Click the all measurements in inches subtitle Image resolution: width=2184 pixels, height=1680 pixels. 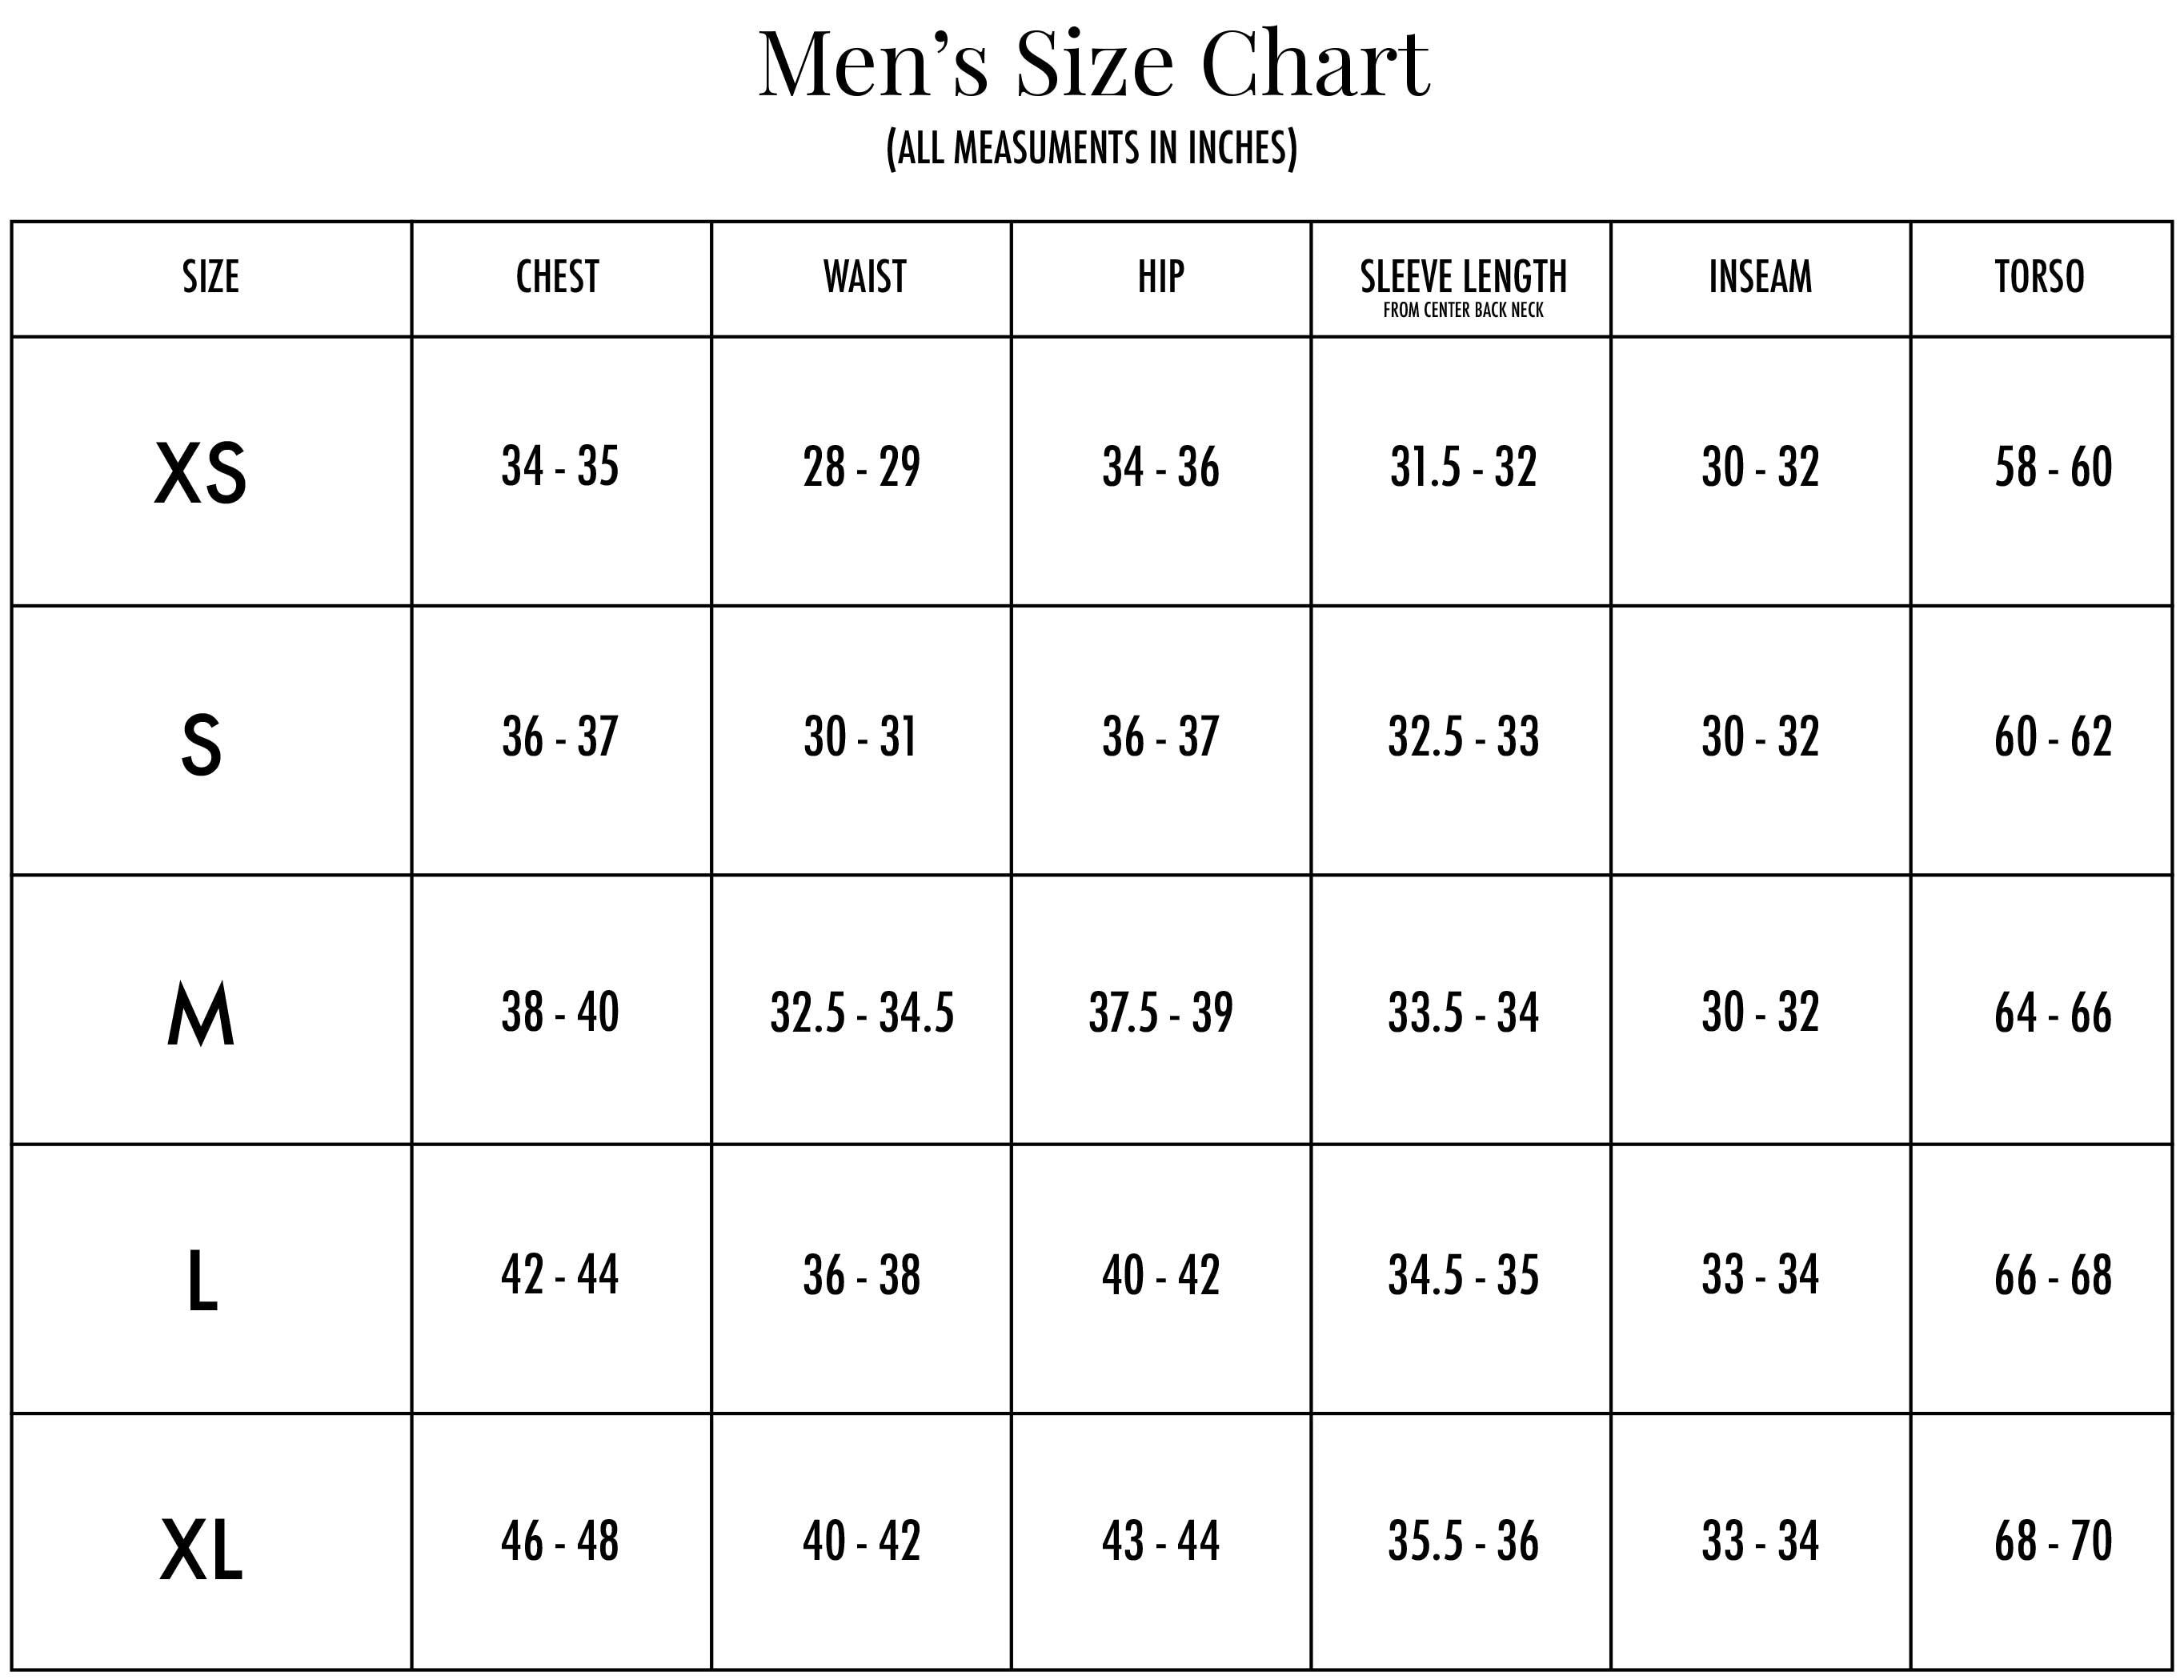pyautogui.click(x=1092, y=148)
